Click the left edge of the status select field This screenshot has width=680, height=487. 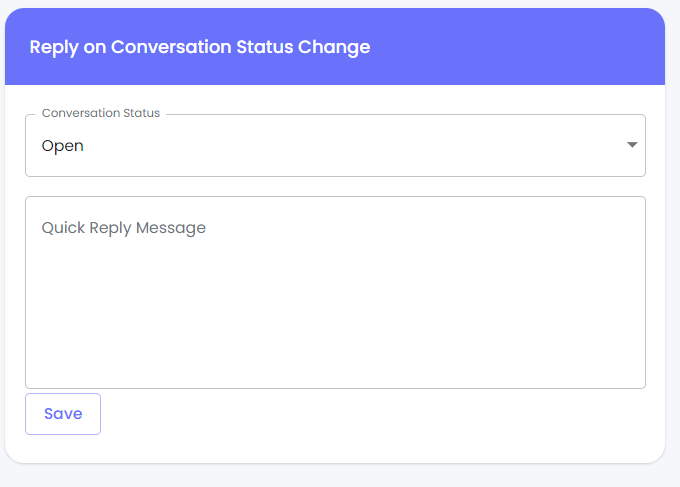32,146
